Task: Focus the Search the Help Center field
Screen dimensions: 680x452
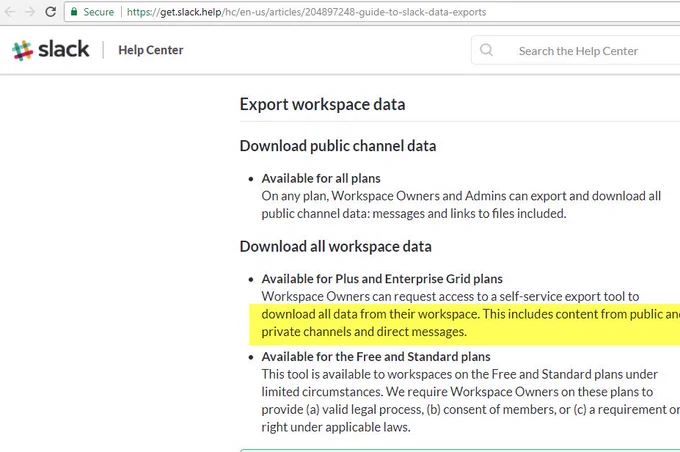Action: point(578,51)
